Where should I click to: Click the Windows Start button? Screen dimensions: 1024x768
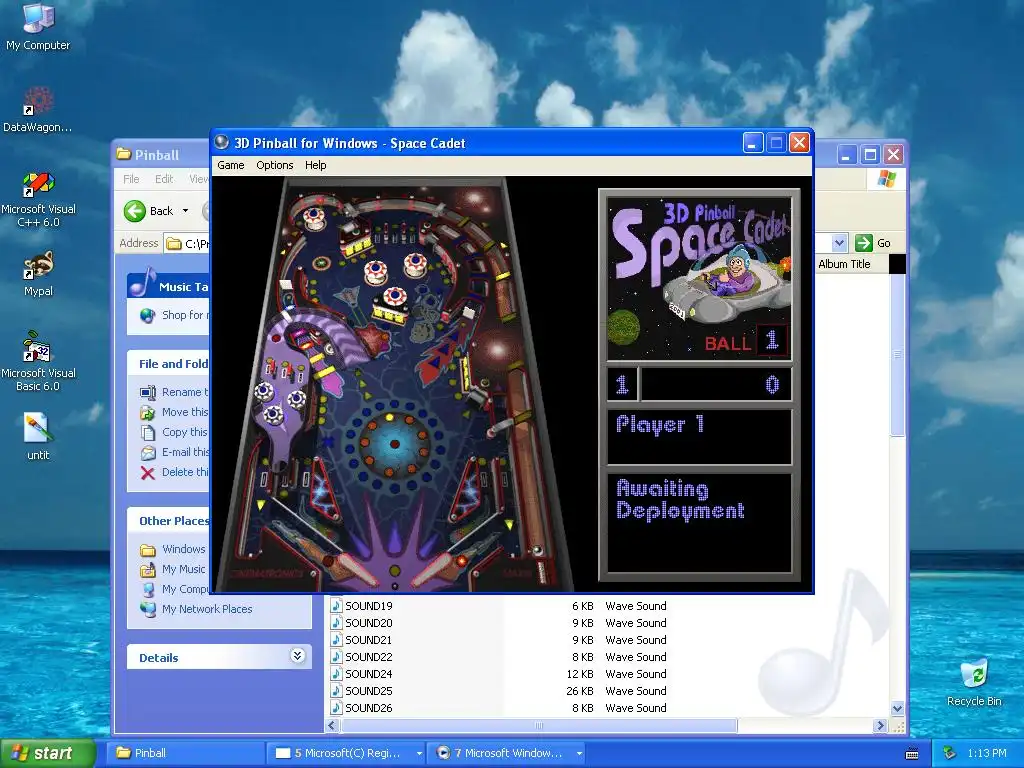pos(48,753)
